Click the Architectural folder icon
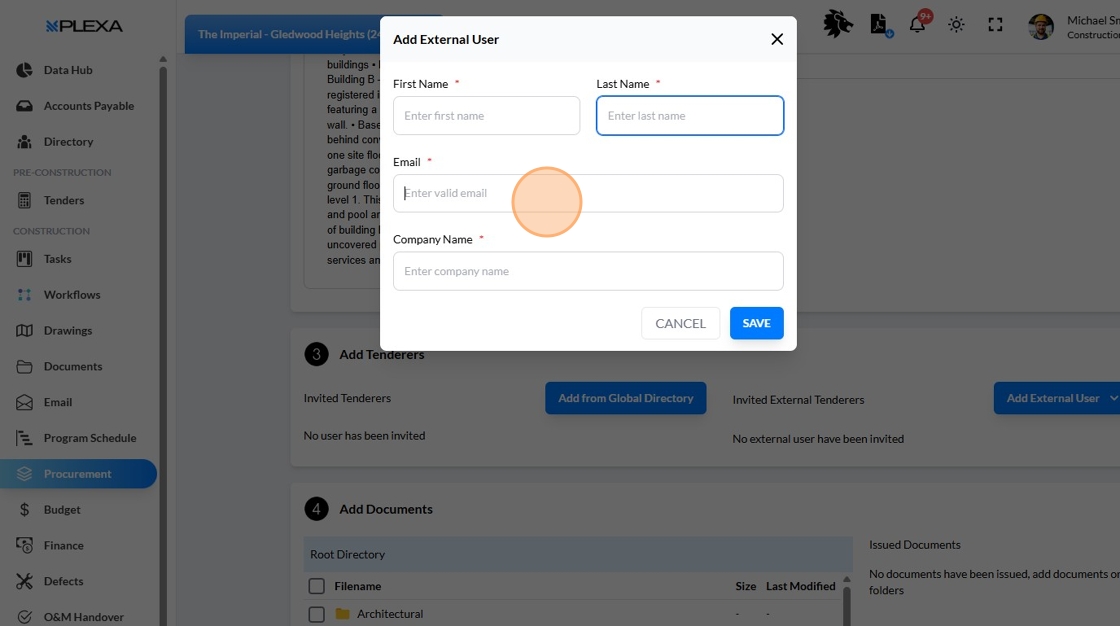The height and width of the screenshot is (626, 1120). click(342, 614)
